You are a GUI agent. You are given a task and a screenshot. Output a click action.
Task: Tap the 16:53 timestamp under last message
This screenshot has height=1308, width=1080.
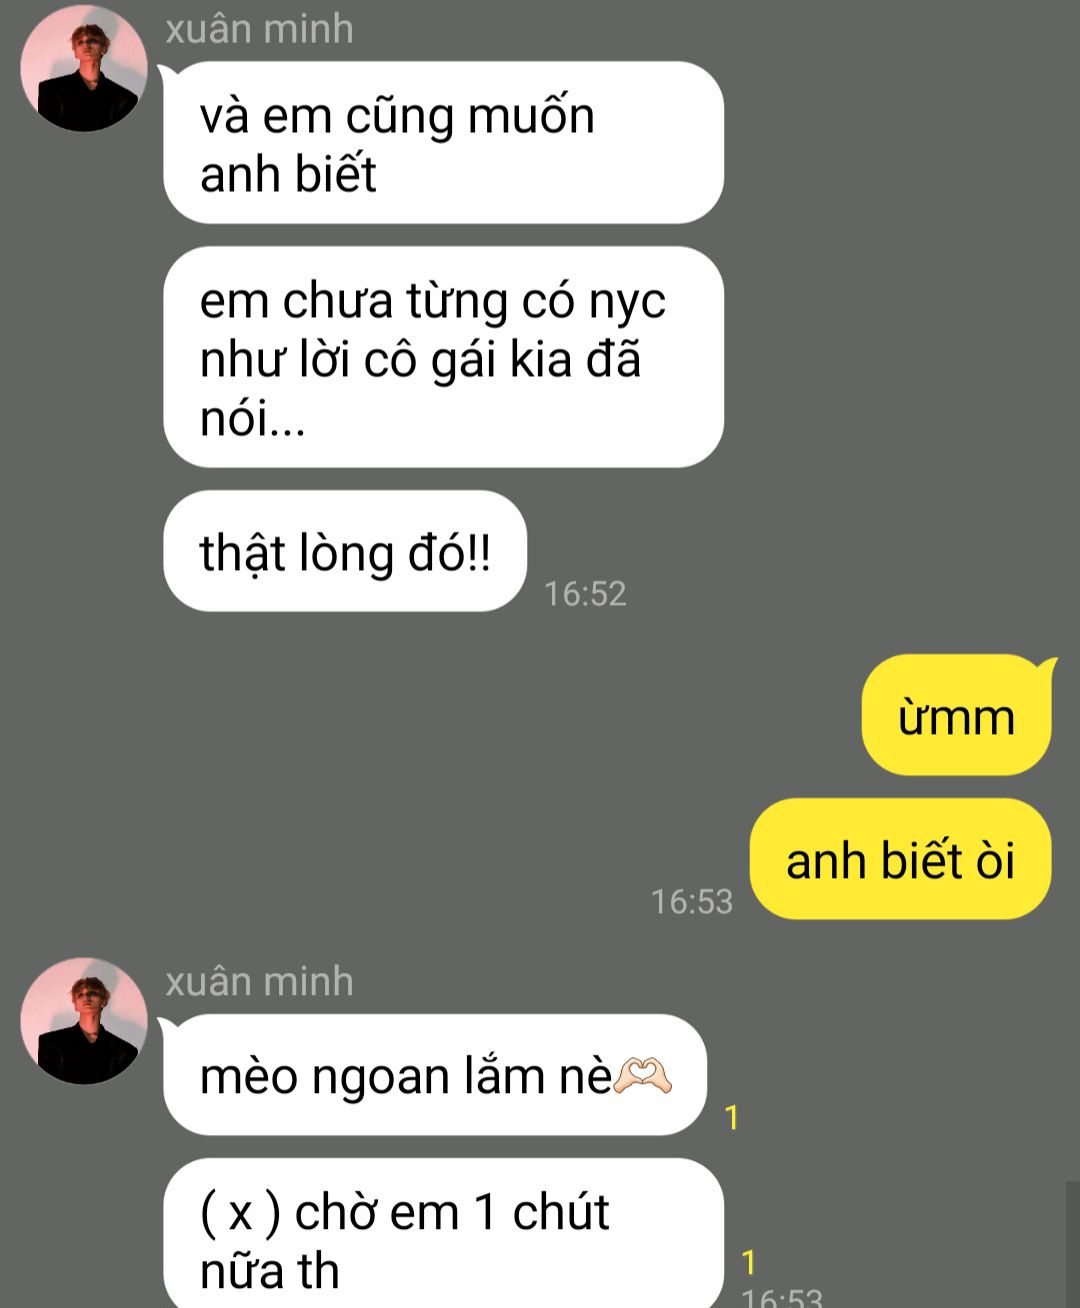tap(782, 1297)
